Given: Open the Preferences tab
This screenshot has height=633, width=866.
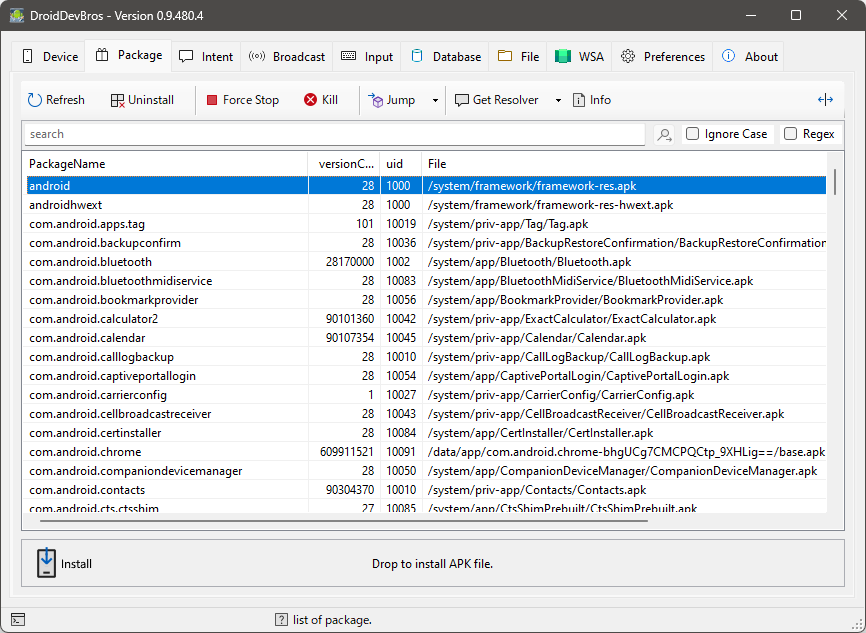Looking at the screenshot, I should (662, 56).
